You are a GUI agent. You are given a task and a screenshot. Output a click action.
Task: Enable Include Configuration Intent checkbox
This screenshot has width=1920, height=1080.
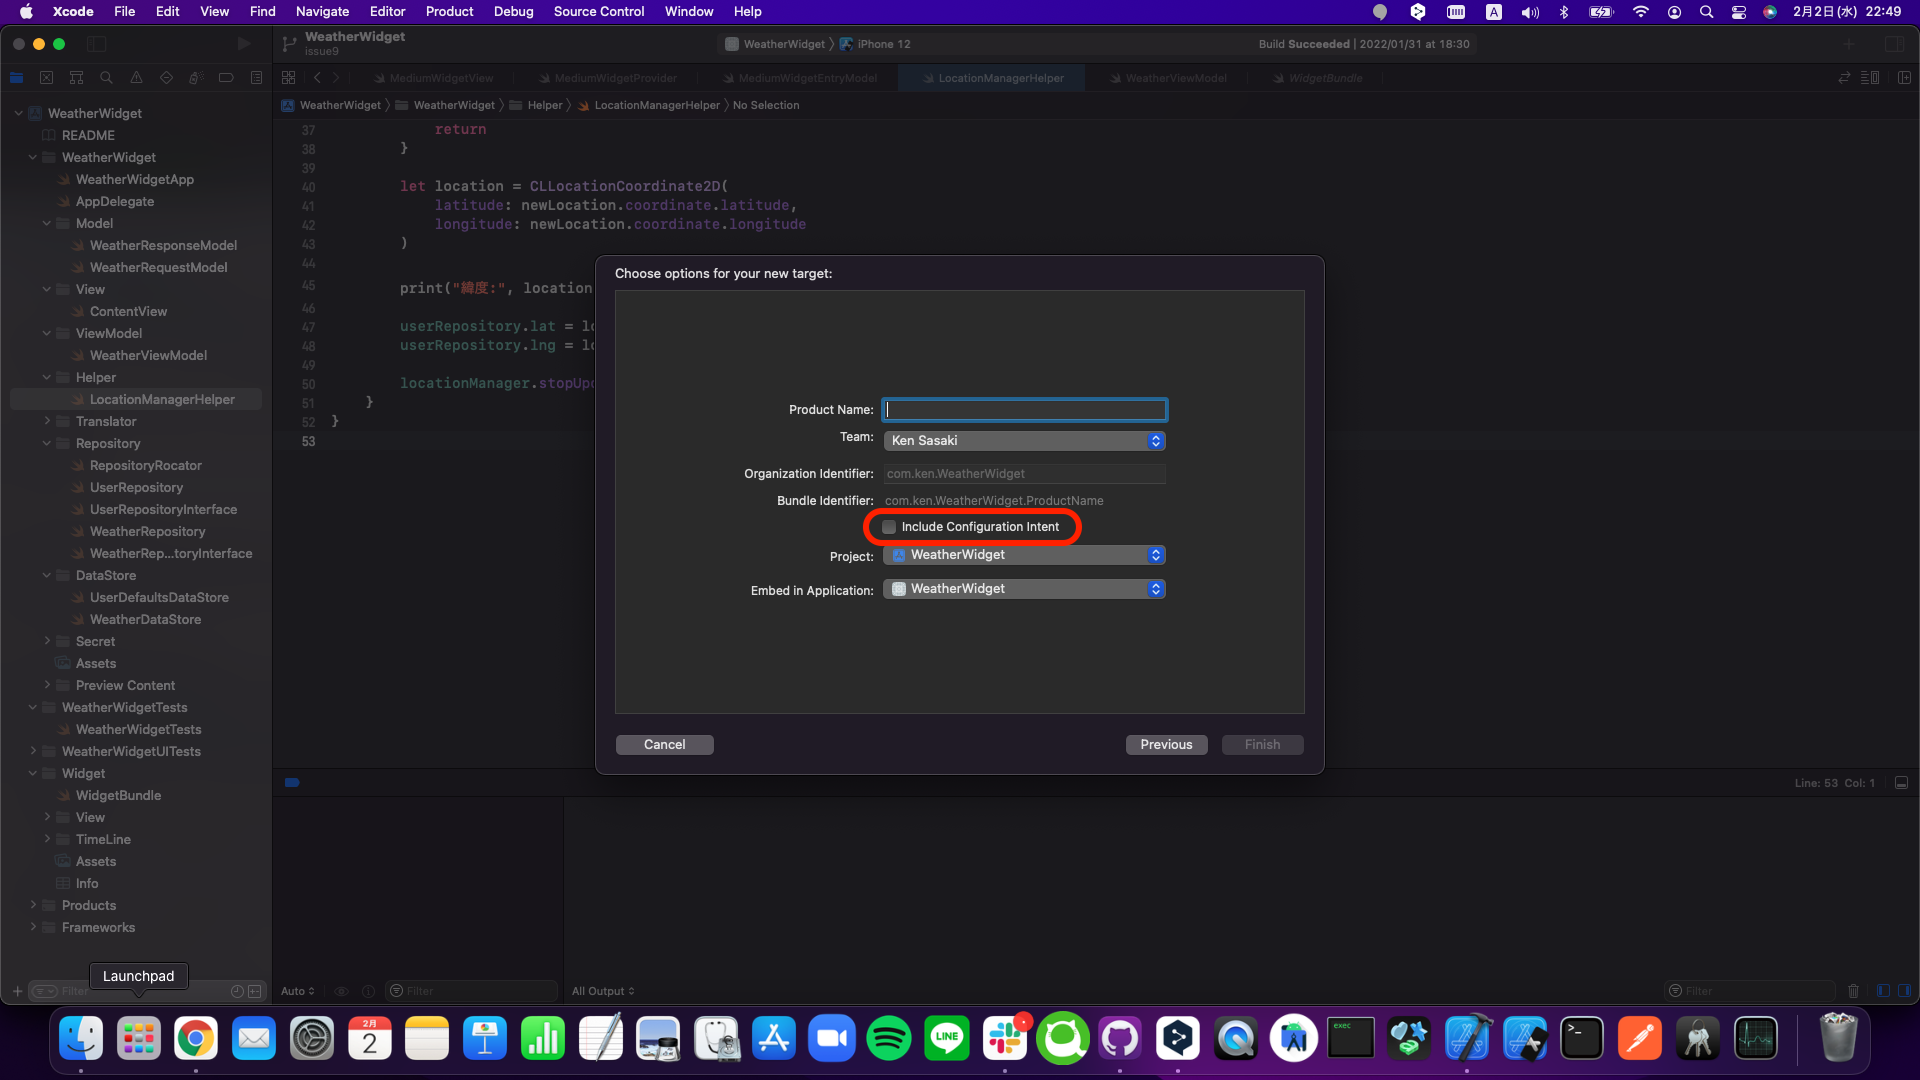889,527
